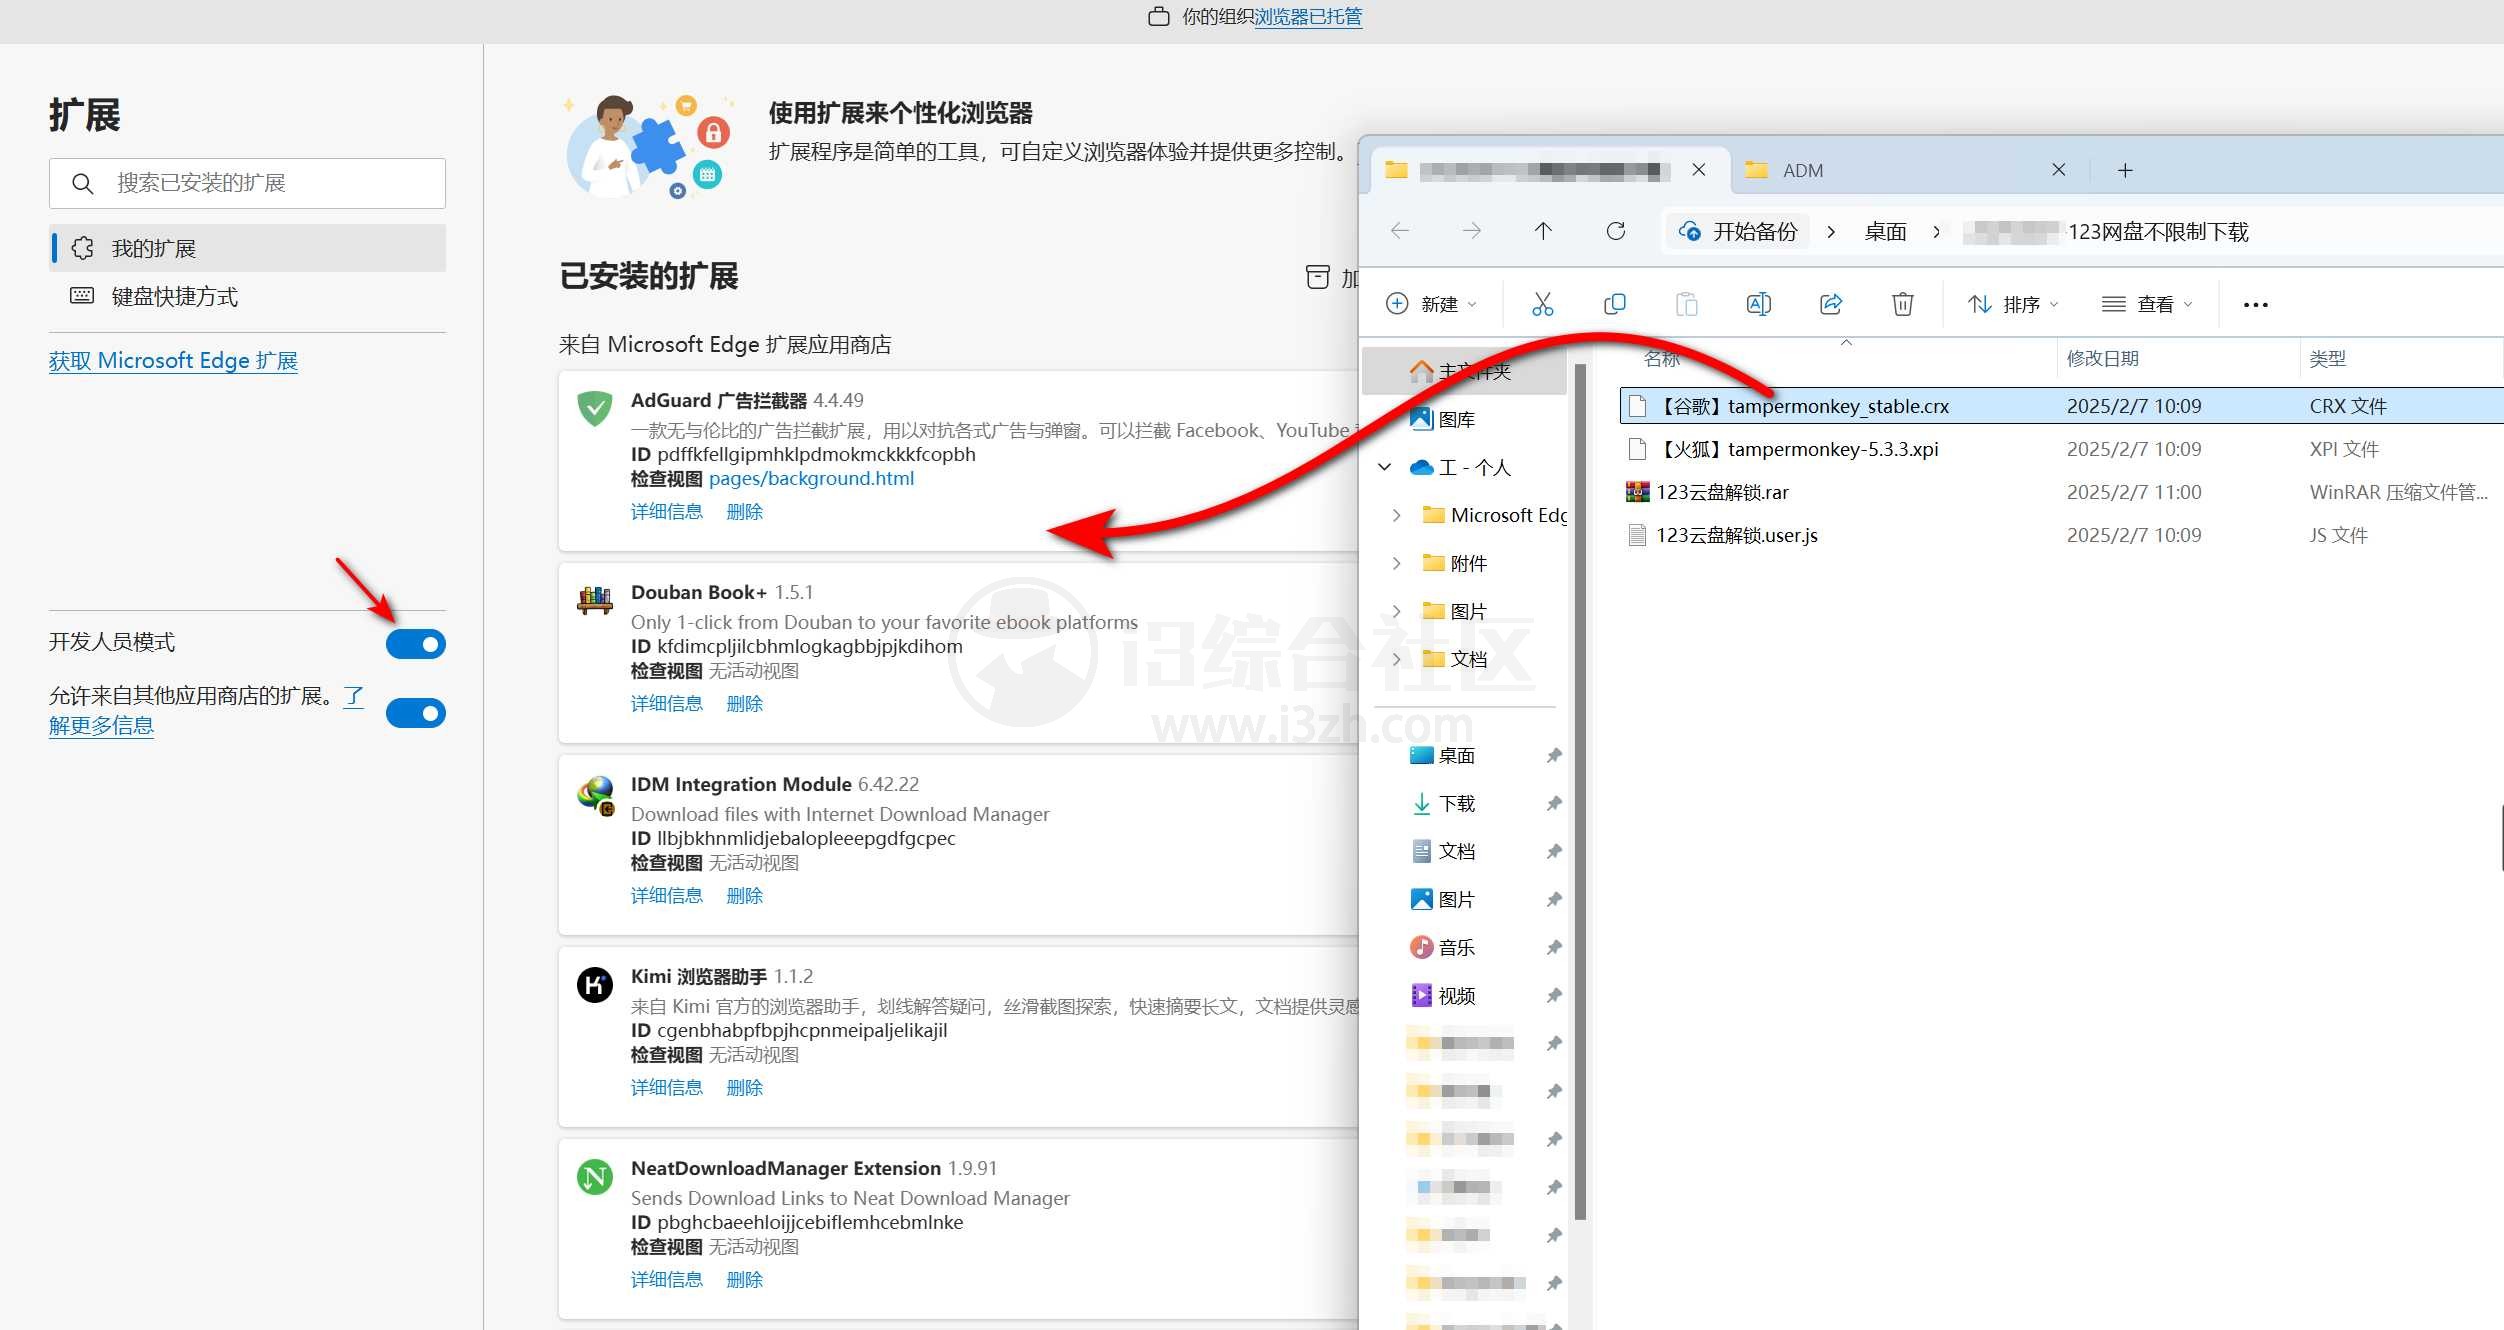Open the New dropdown in Explorer
This screenshot has width=2504, height=1330.
[1431, 304]
